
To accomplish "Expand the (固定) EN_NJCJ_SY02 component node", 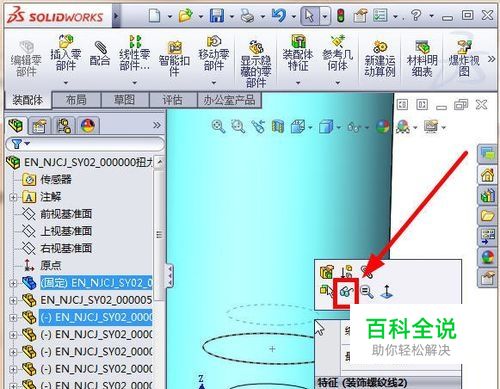I will coord(13,283).
